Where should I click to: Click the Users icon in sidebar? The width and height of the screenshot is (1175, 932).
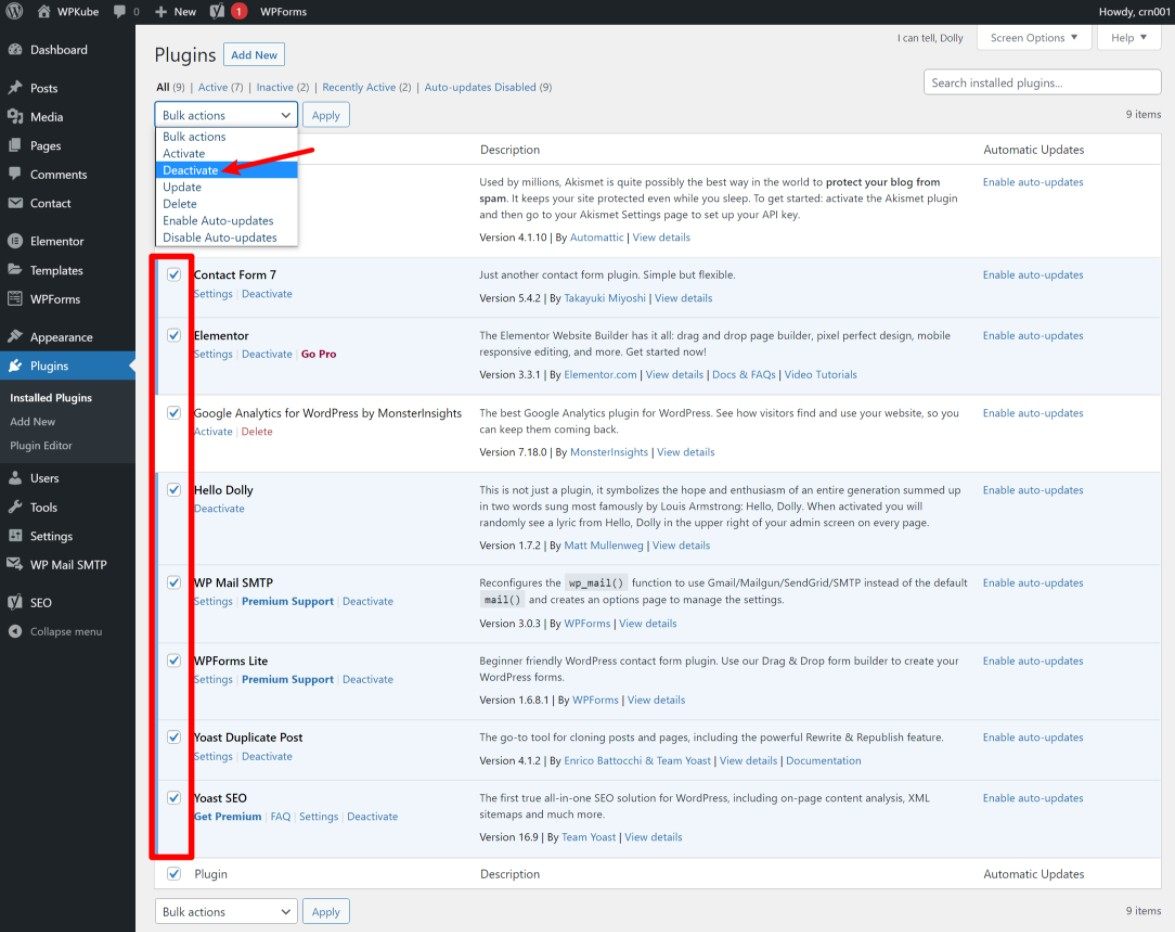click(15, 478)
